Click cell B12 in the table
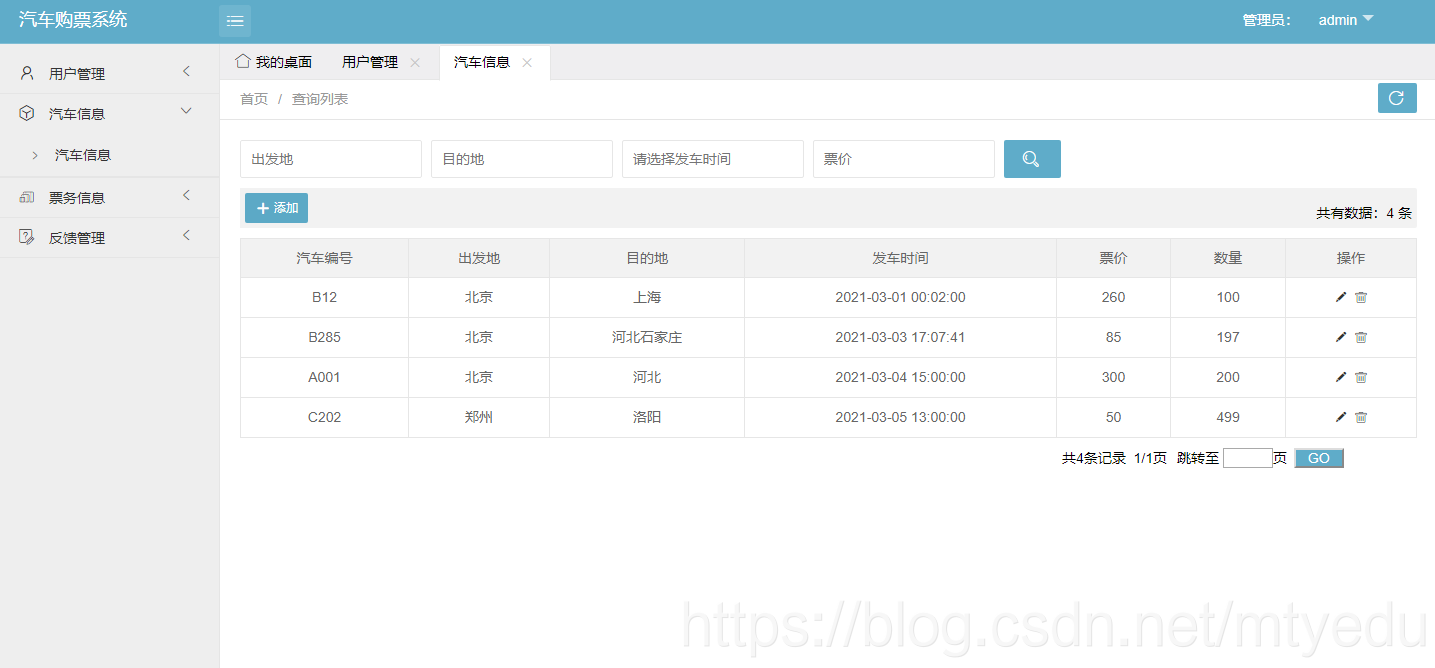This screenshot has height=668, width=1435. pyautogui.click(x=324, y=297)
